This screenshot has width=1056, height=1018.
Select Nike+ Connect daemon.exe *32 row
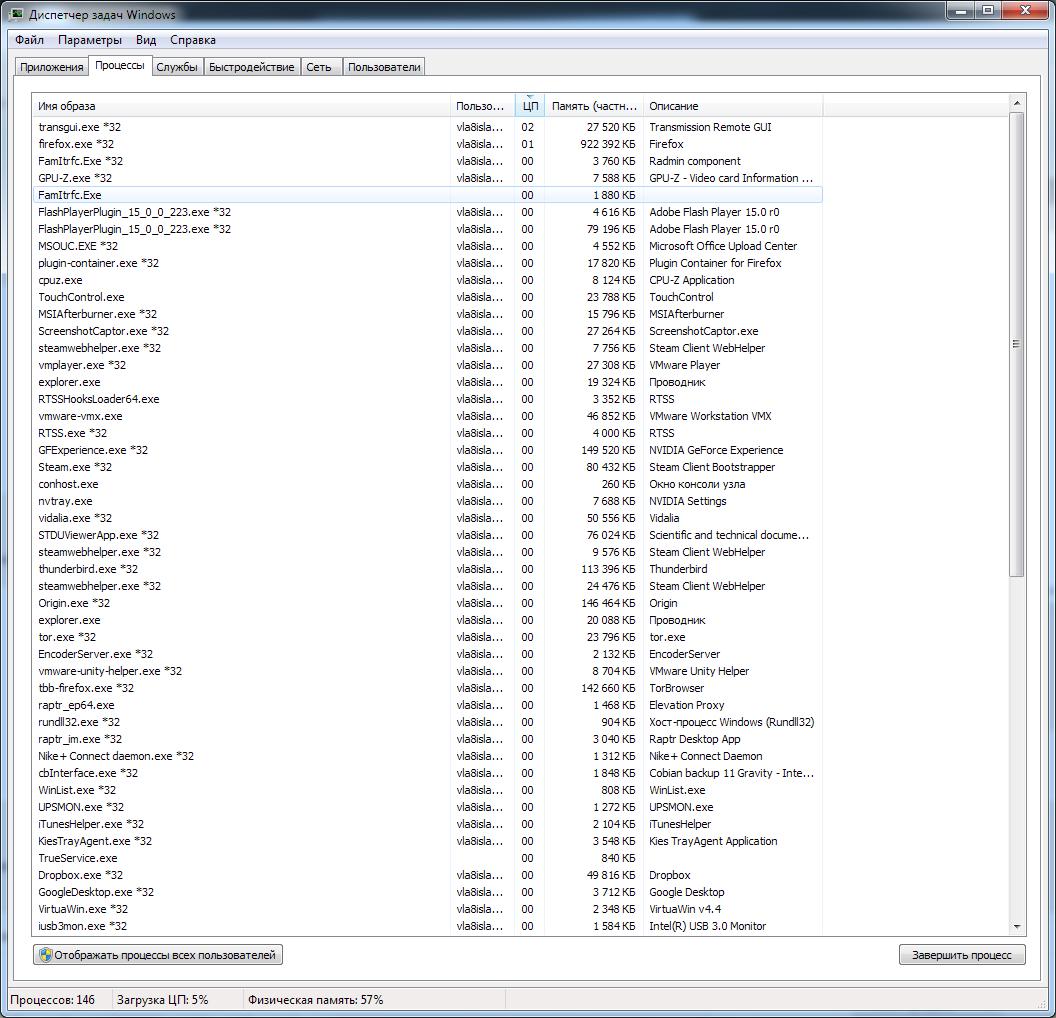(x=428, y=756)
